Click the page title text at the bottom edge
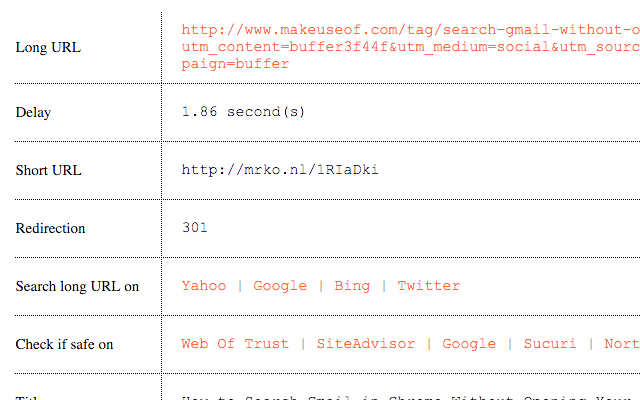The image size is (640, 400). (400, 397)
